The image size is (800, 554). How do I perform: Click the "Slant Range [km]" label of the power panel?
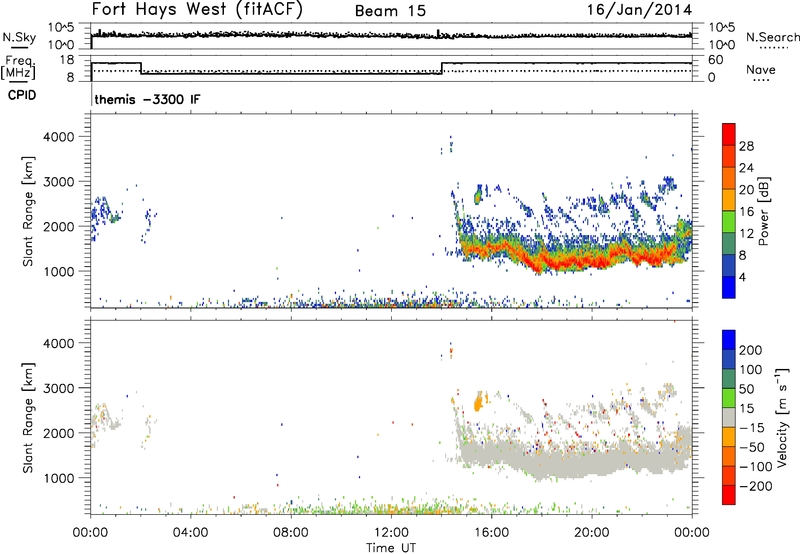pos(28,211)
